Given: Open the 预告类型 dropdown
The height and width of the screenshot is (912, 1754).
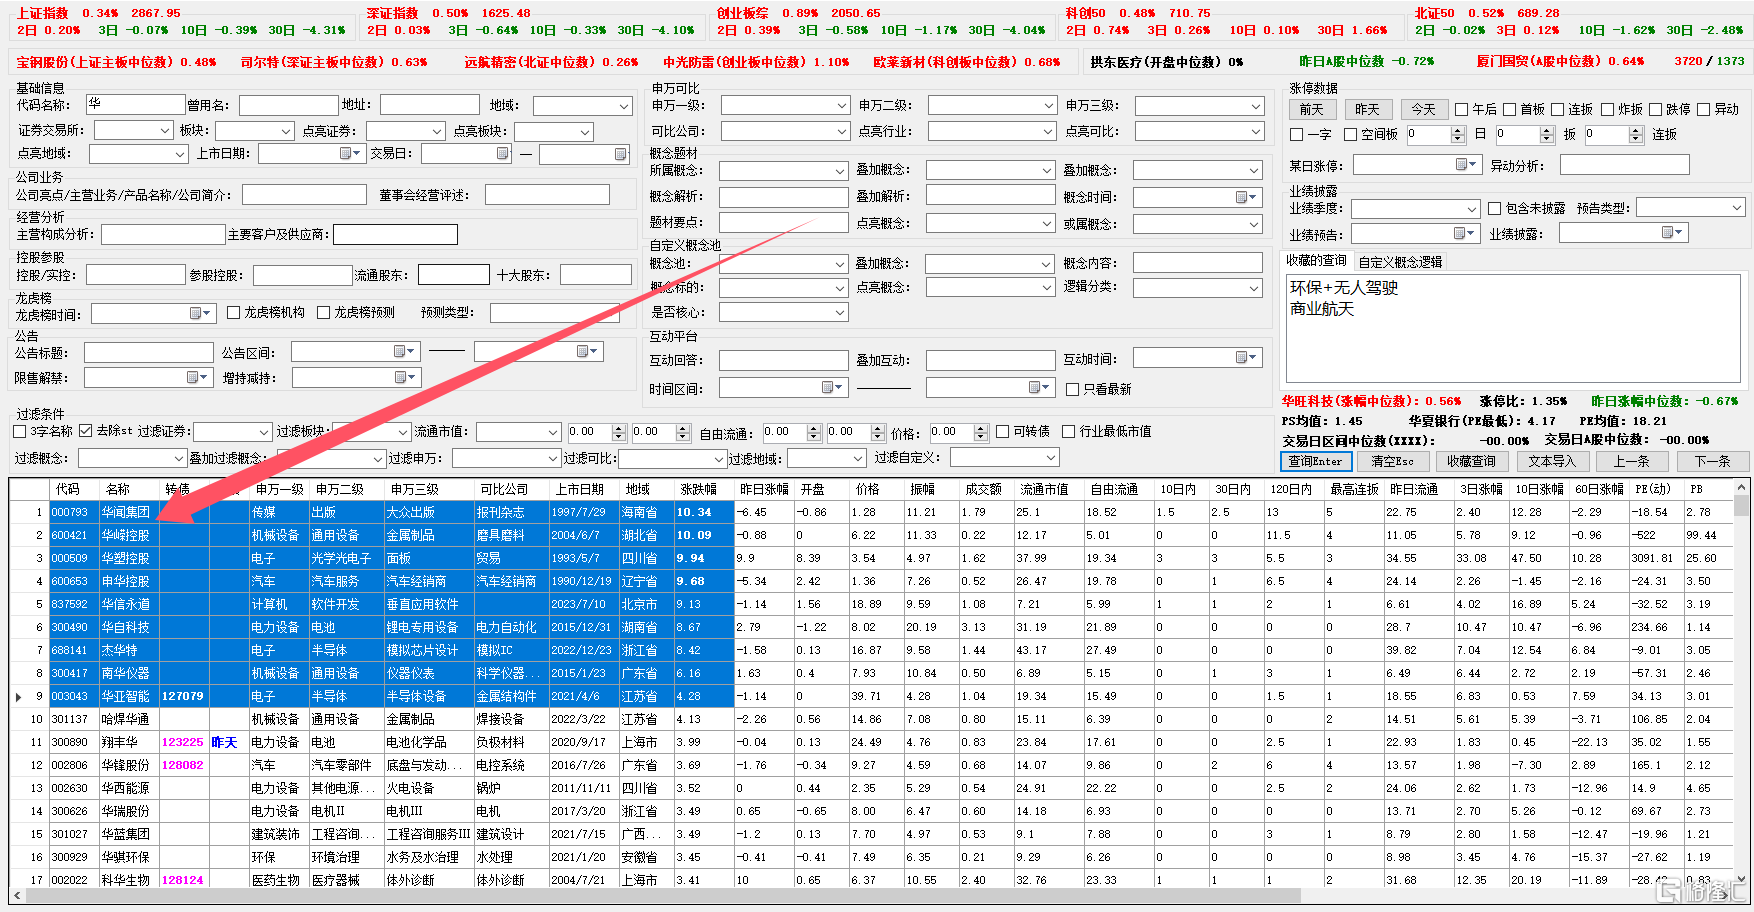Looking at the screenshot, I should click(x=1737, y=208).
